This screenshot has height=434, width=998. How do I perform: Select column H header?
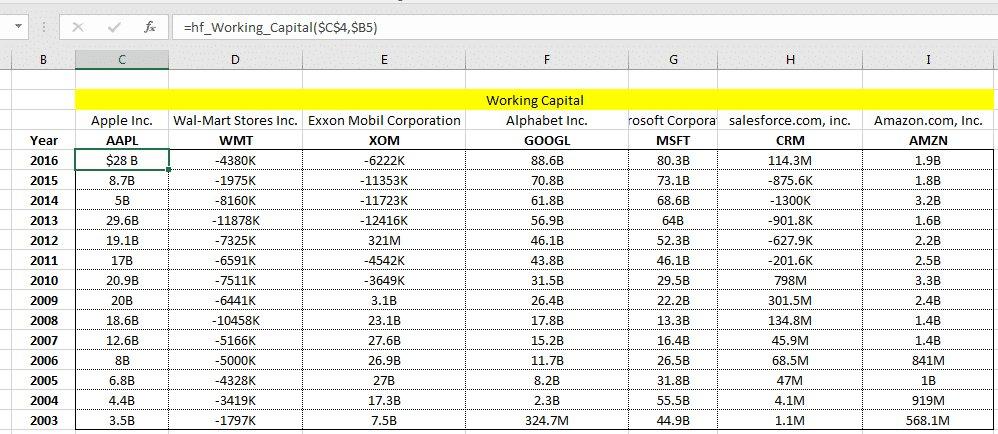pyautogui.click(x=790, y=60)
